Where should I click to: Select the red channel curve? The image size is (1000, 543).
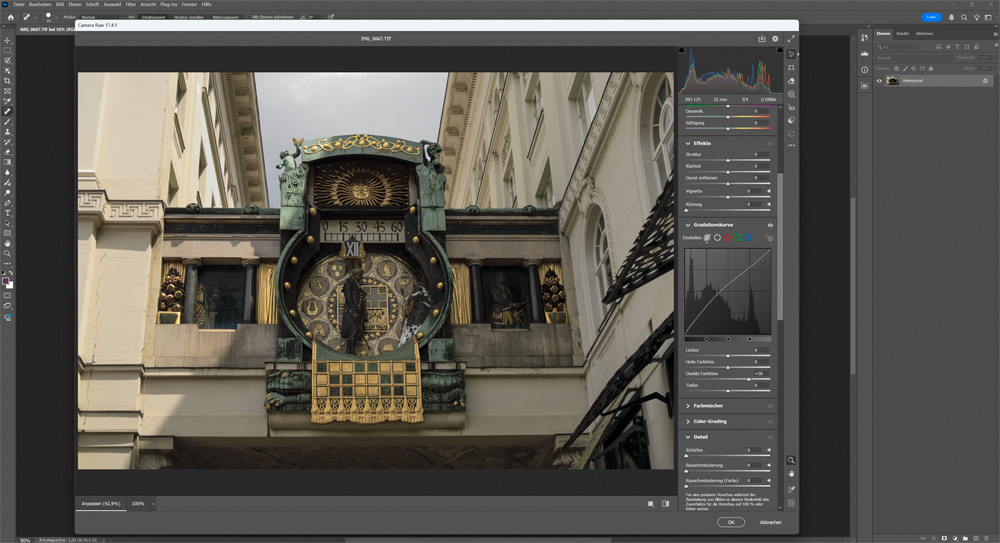click(x=728, y=237)
